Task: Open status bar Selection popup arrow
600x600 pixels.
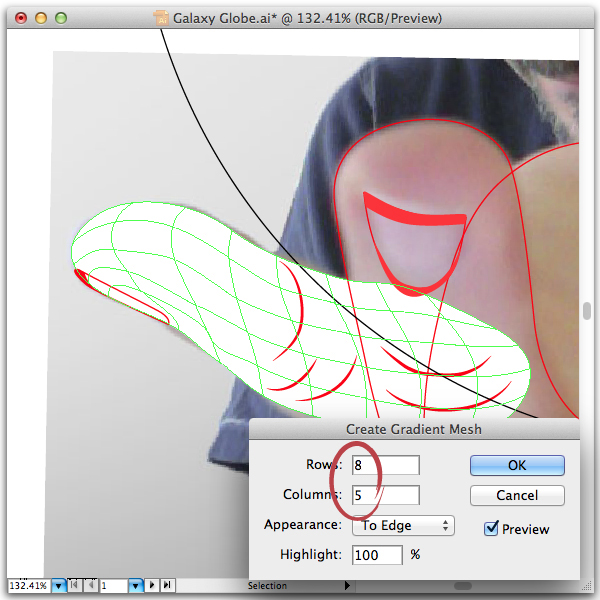Action: (x=347, y=585)
